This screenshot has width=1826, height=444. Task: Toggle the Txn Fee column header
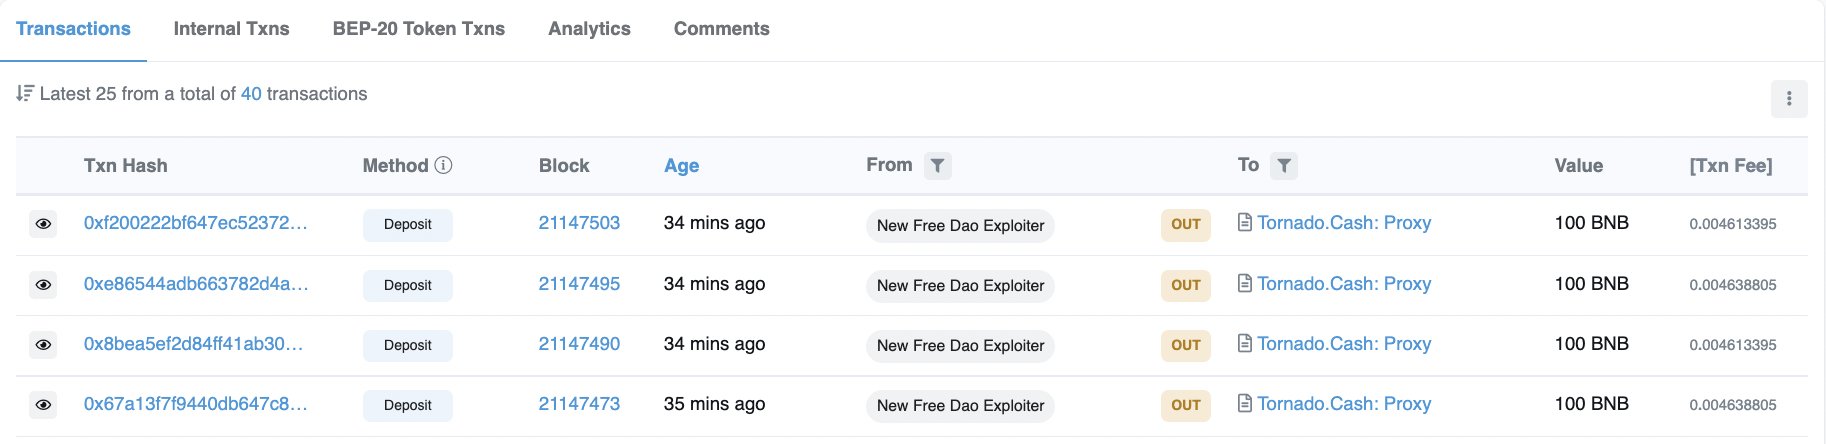(x=1730, y=166)
